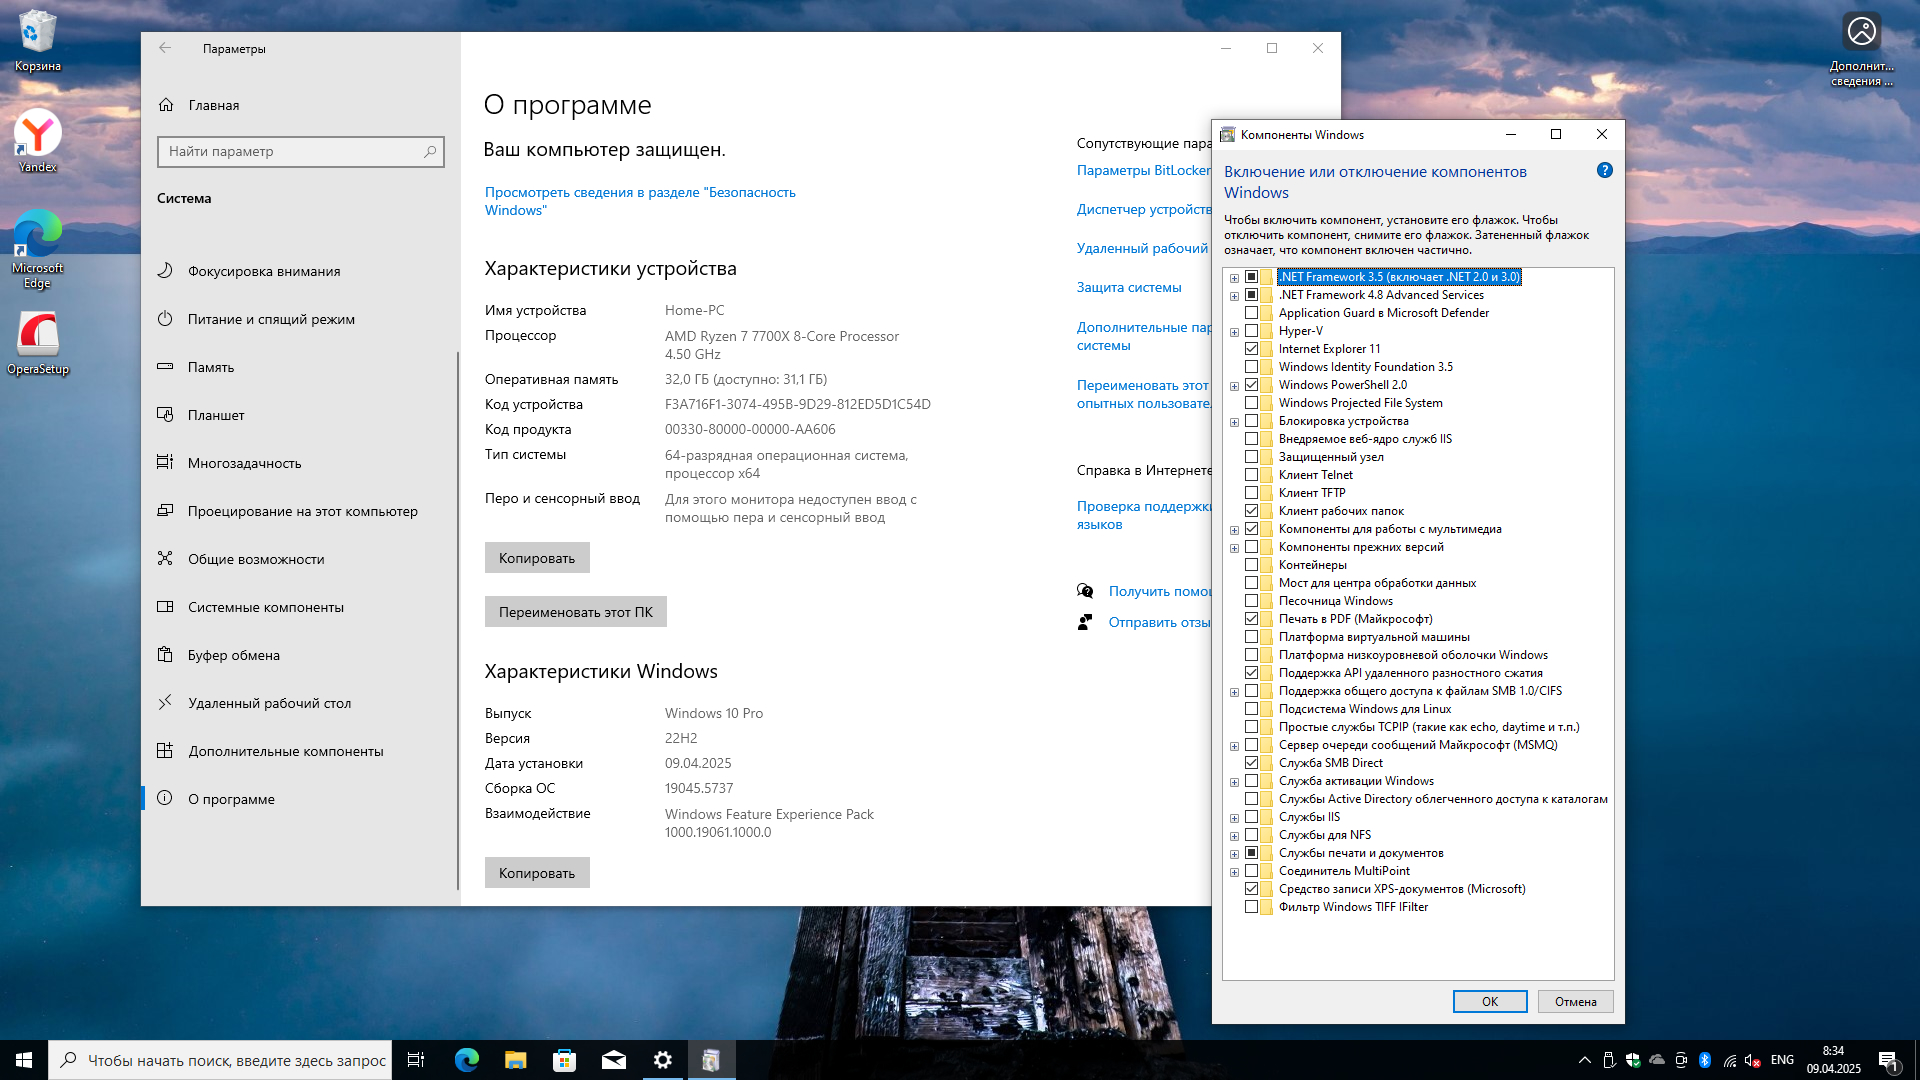Open Recycle Bin (Корзина) icon
Viewport: 1920px width, 1080px height.
(x=38, y=34)
